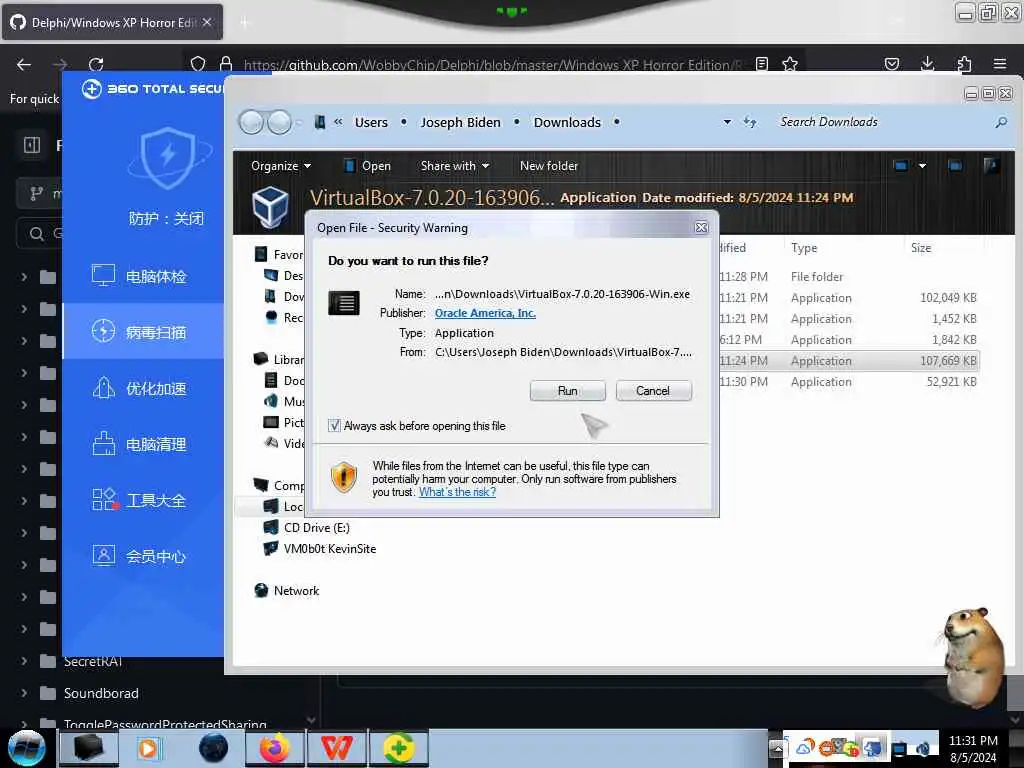This screenshot has height=768, width=1024.
Task: Click the browser back arrow
Action: tap(24, 64)
